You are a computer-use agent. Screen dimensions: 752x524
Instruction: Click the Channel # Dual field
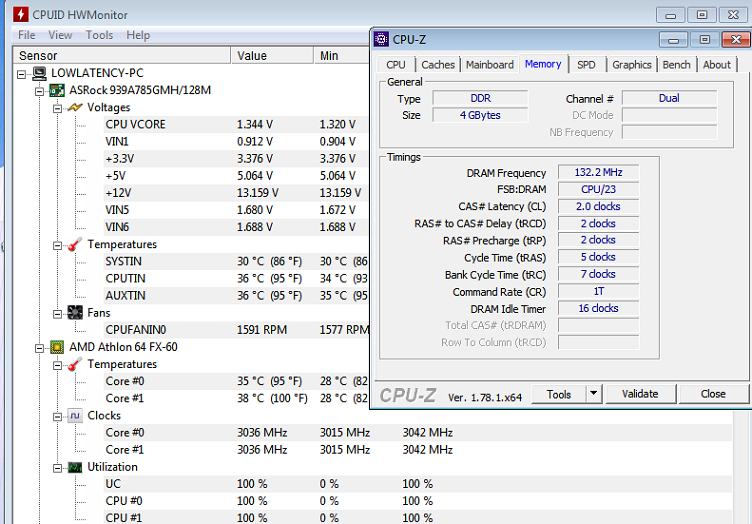click(670, 98)
